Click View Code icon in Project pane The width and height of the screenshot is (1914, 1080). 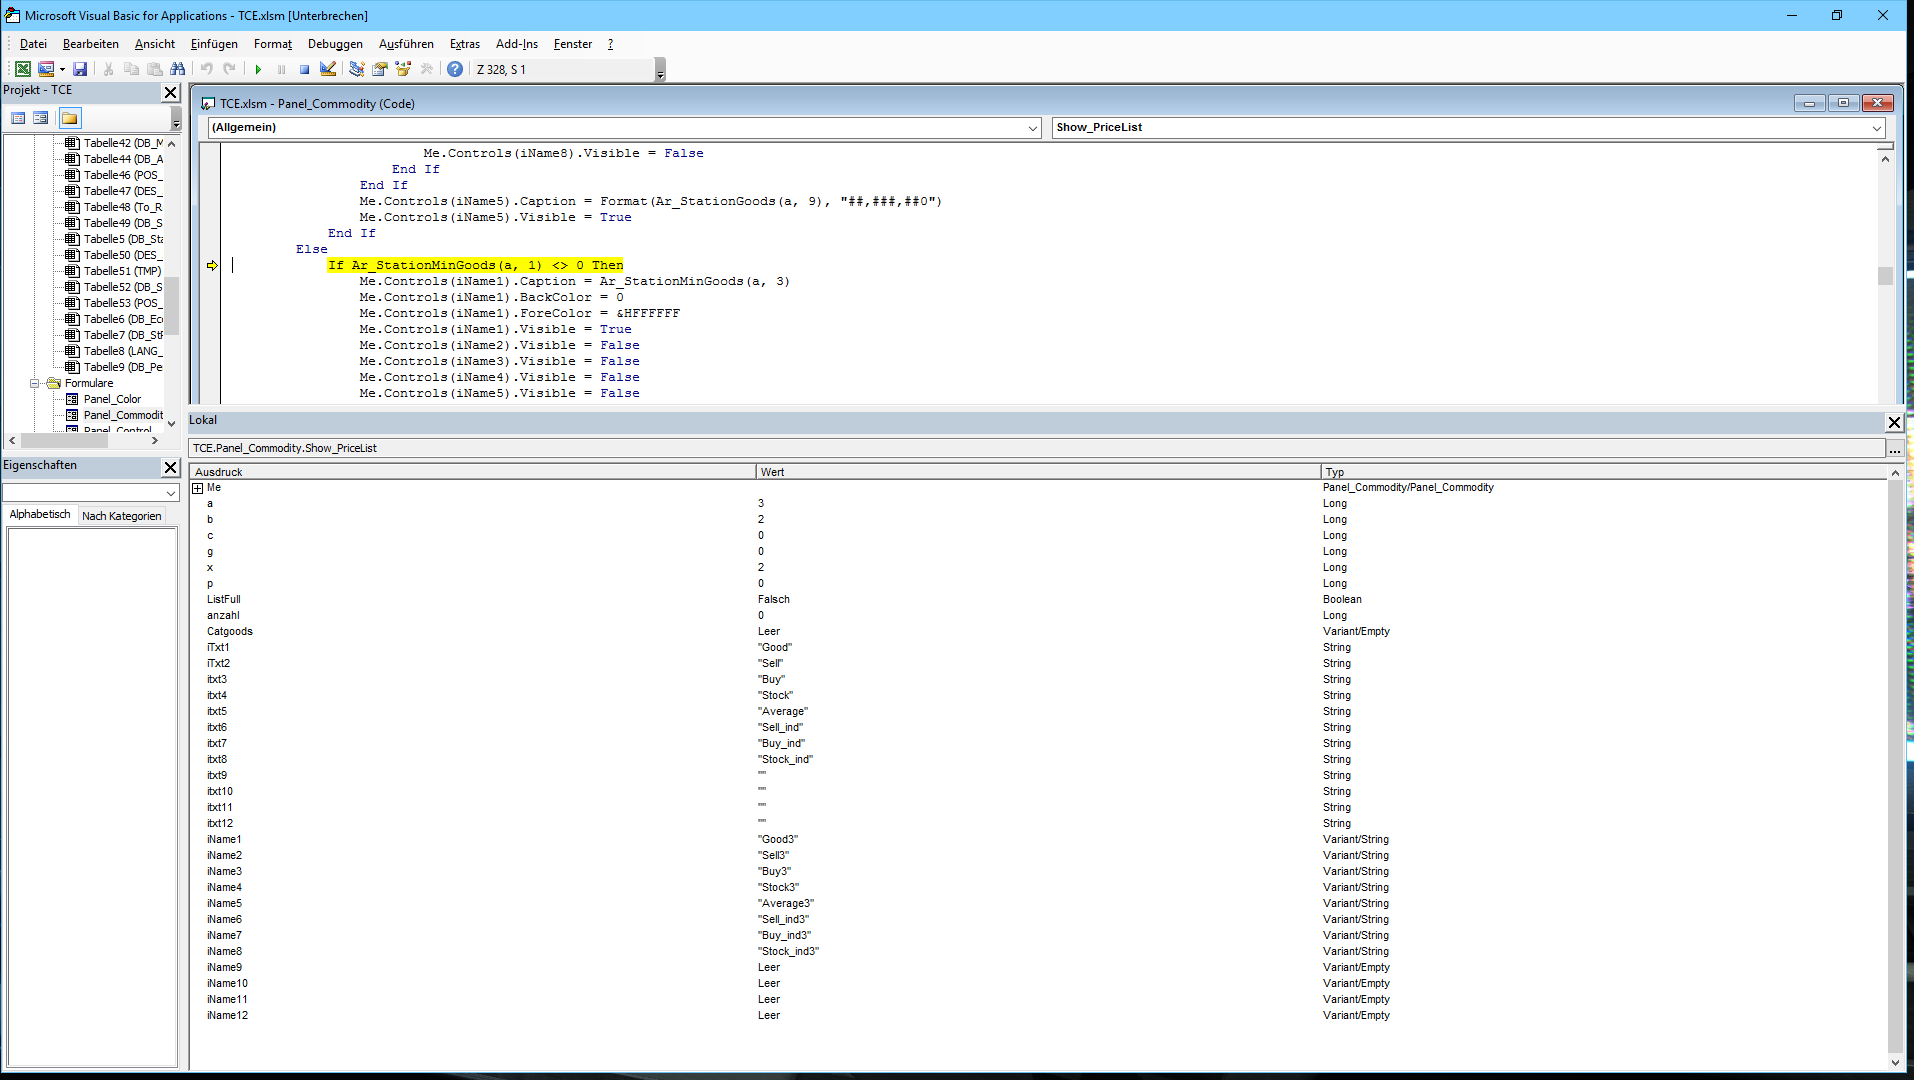coord(18,118)
